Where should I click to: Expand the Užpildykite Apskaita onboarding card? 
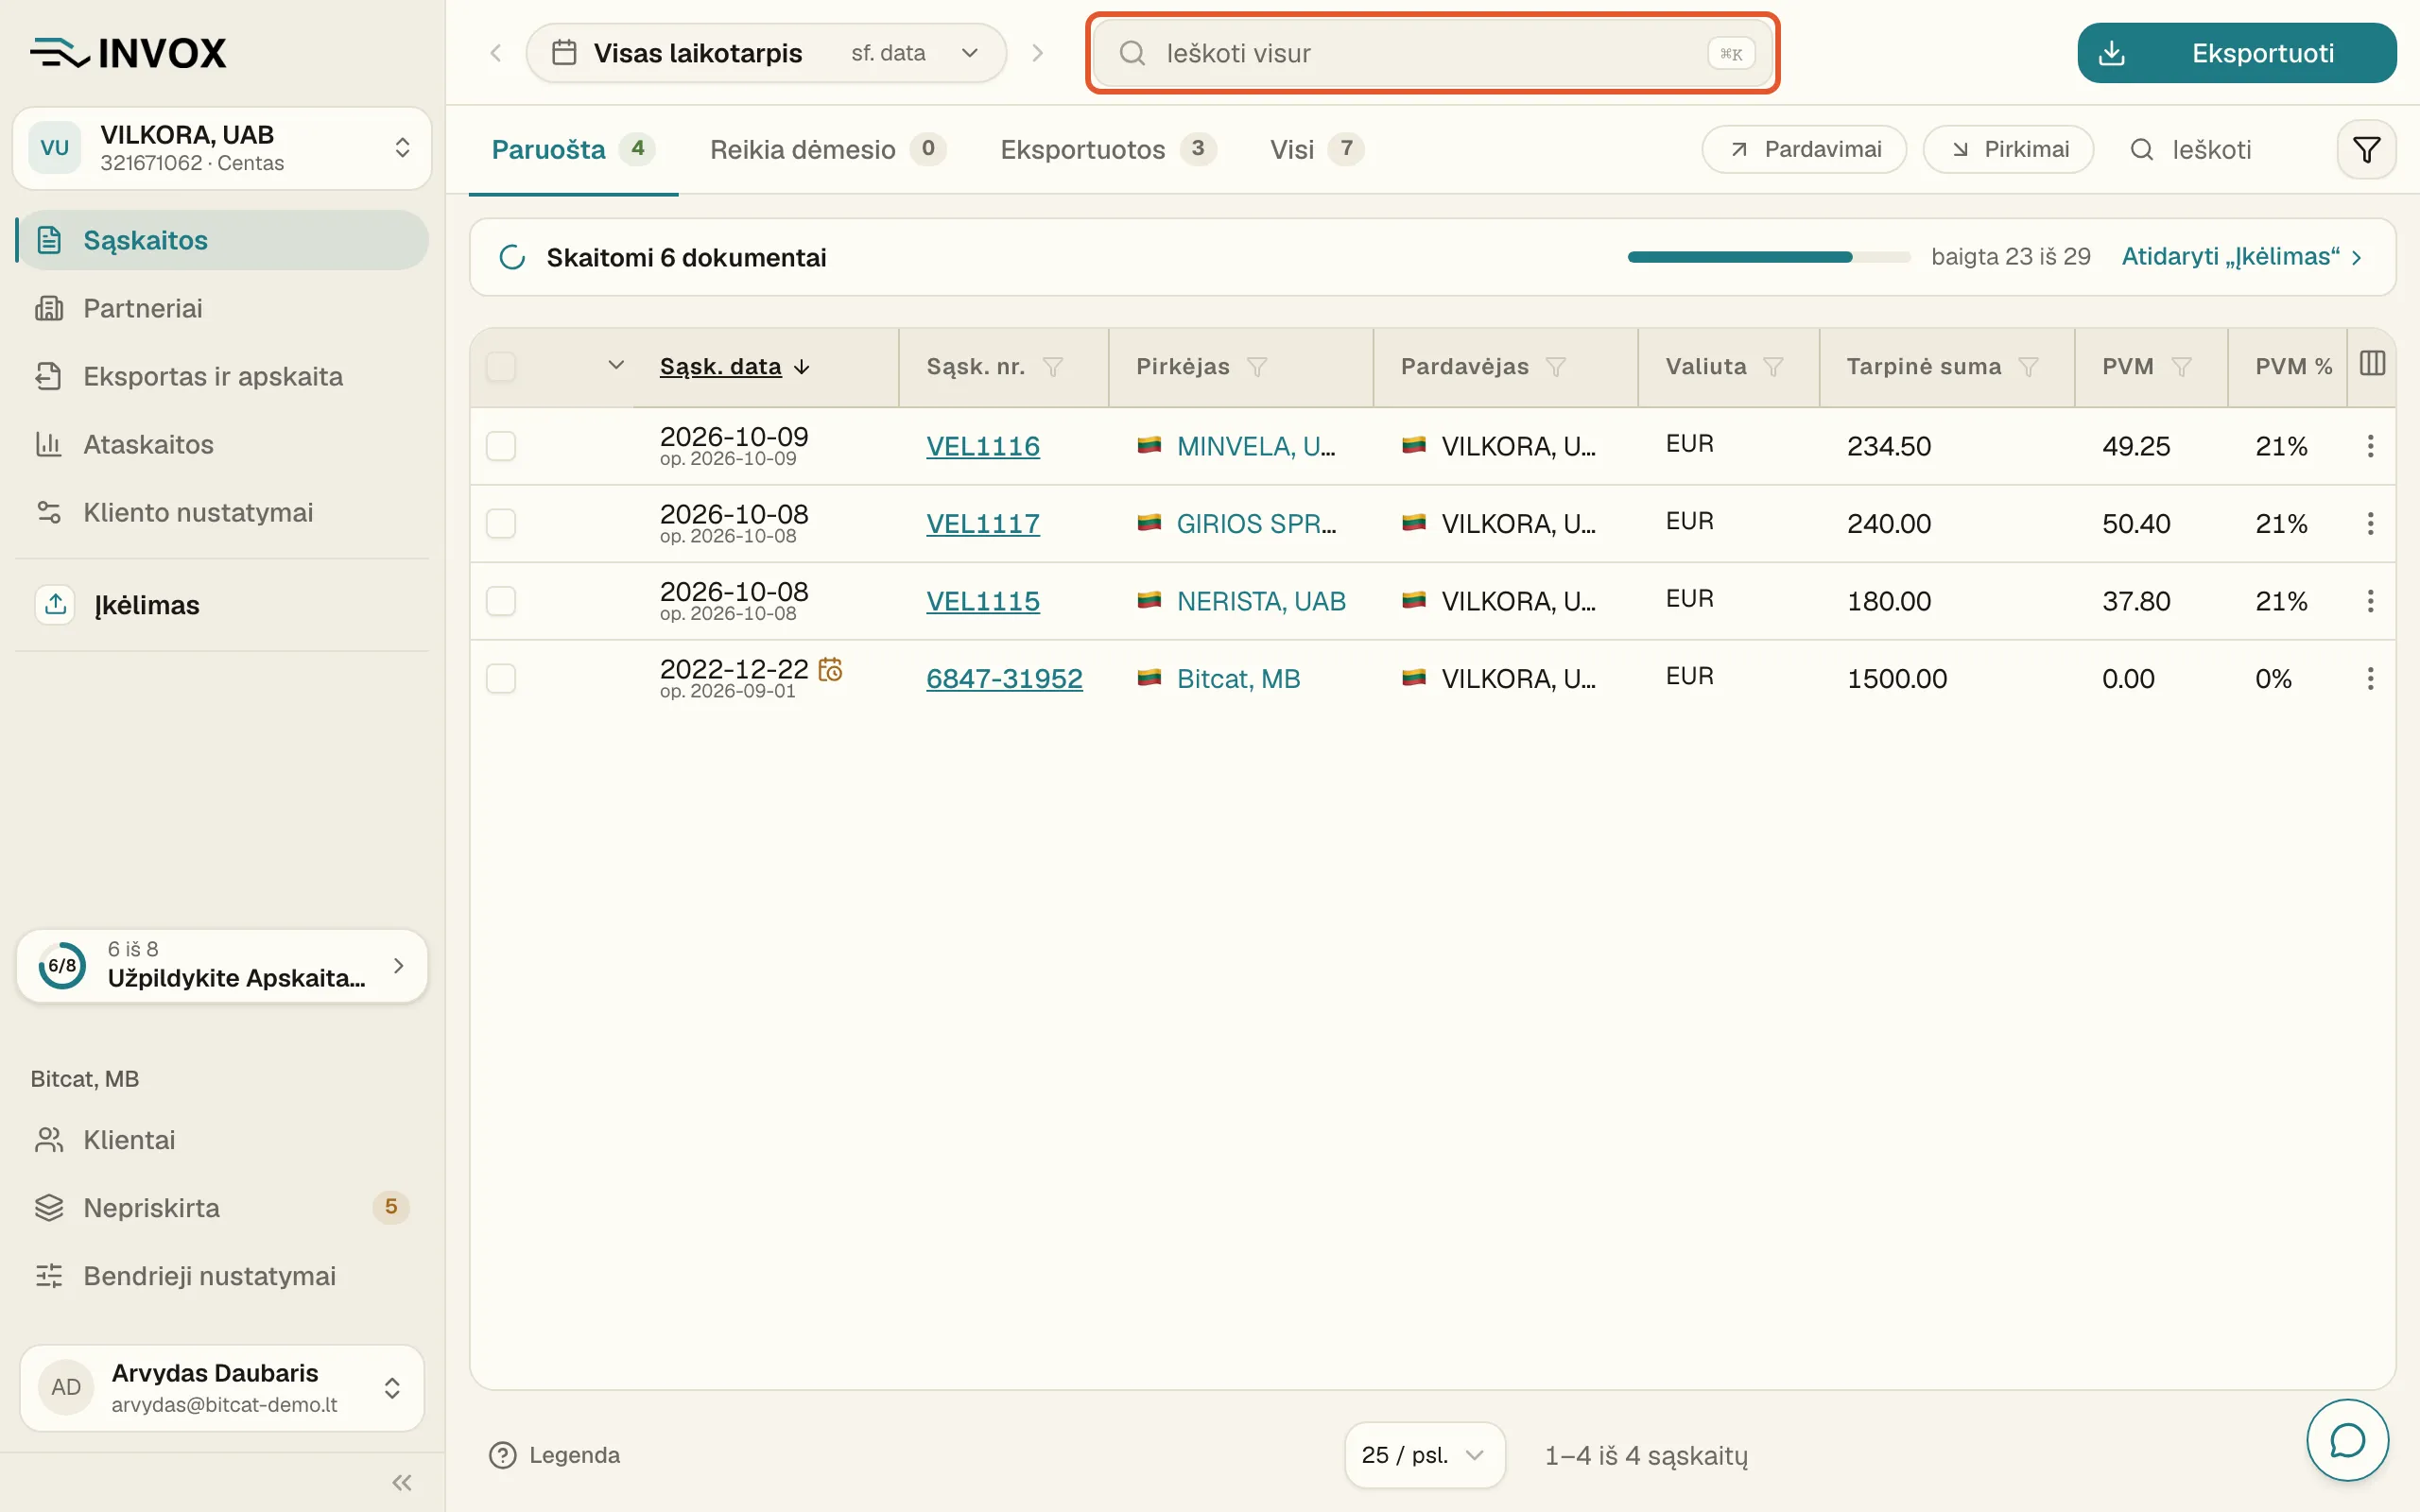(222, 965)
